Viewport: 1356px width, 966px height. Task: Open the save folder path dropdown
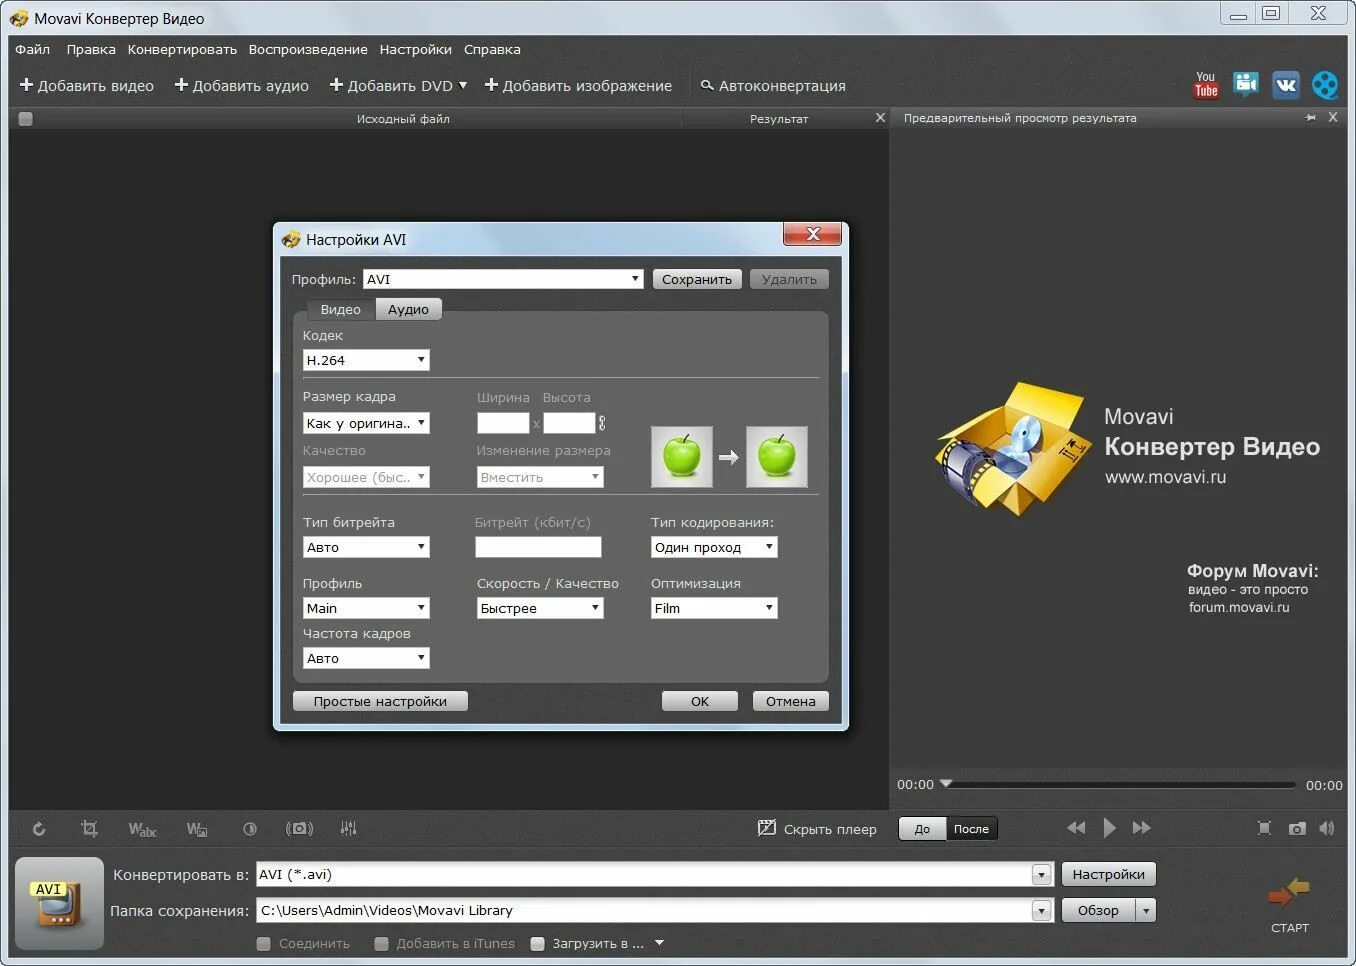click(1041, 911)
